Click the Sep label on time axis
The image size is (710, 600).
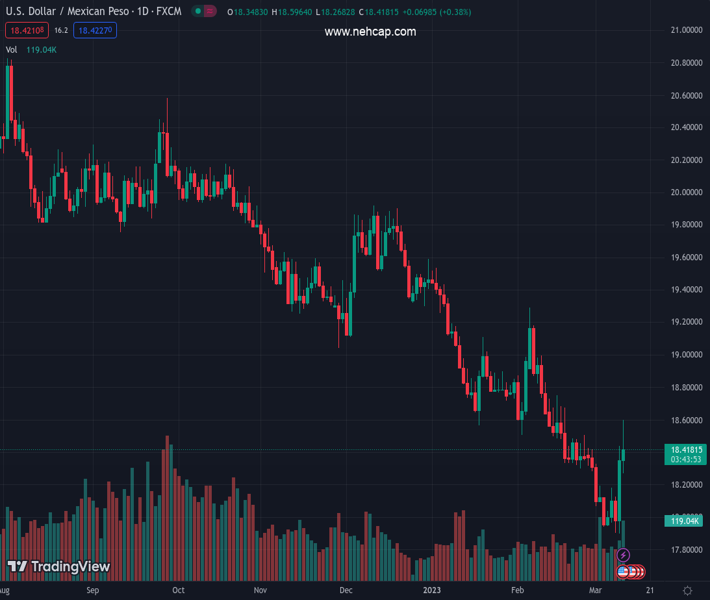(93, 591)
